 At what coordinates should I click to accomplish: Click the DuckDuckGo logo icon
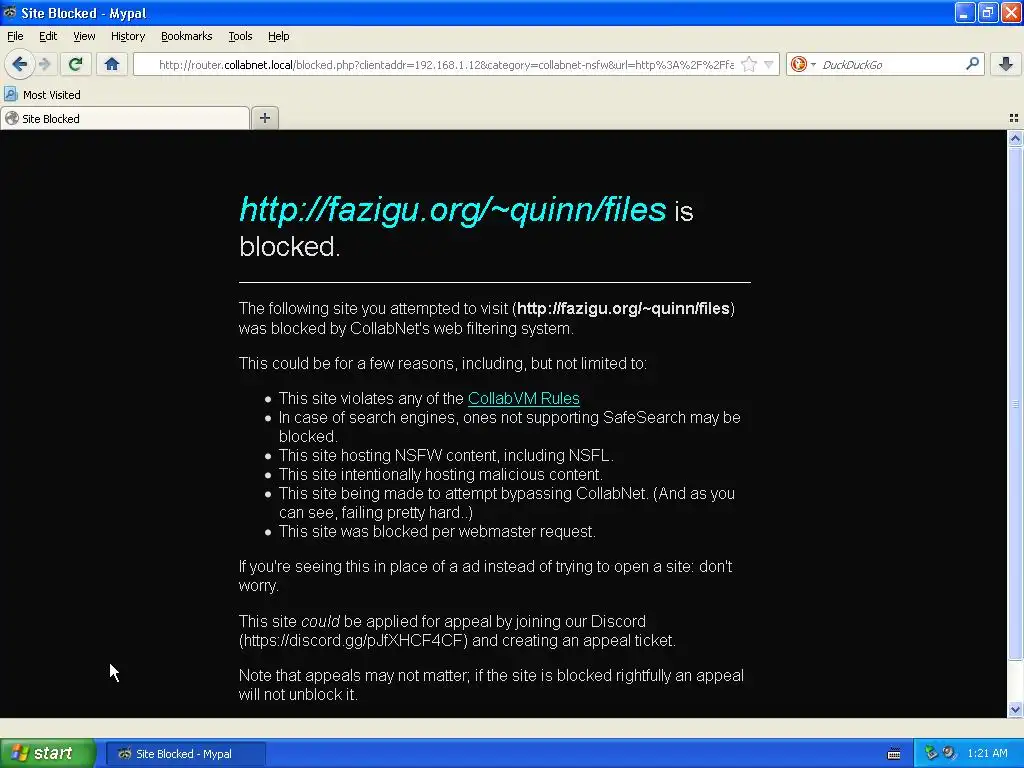[x=798, y=64]
